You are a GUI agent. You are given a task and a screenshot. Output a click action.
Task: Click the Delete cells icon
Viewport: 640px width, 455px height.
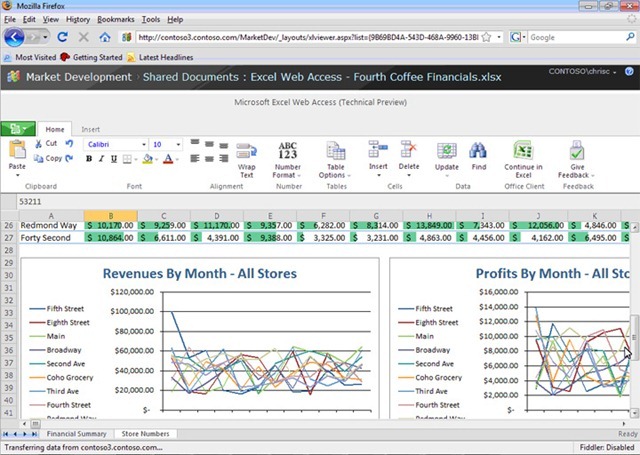(409, 149)
